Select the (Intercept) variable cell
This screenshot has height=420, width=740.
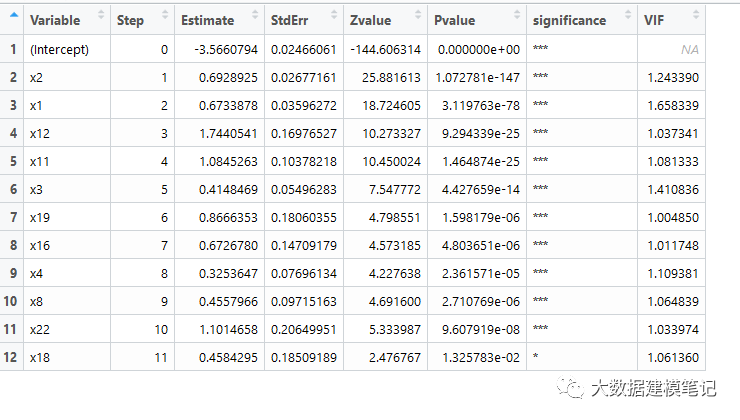pyautogui.click(x=59, y=49)
